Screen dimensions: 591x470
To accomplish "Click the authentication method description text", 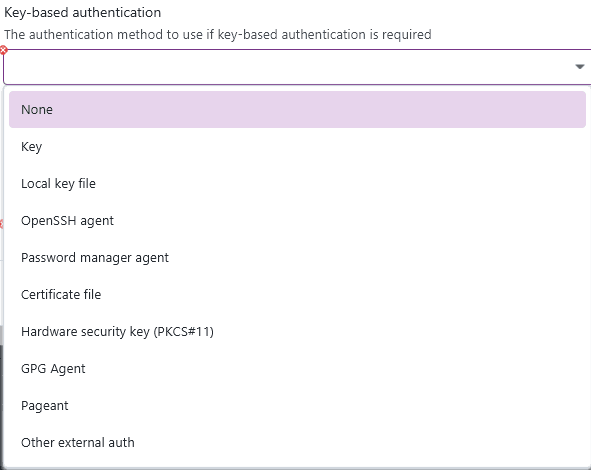I will click(x=218, y=35).
